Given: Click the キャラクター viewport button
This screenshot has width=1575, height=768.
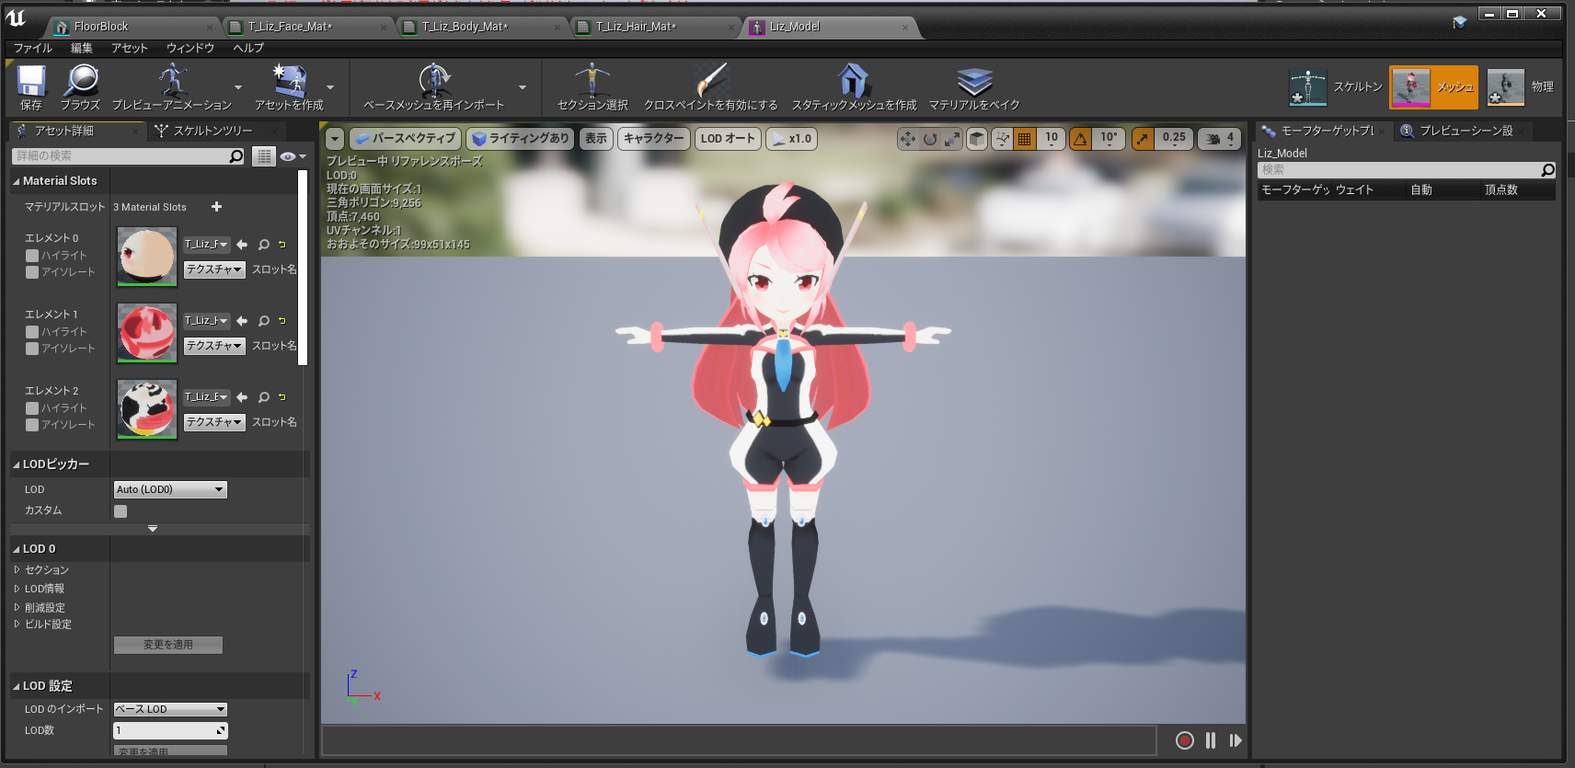Looking at the screenshot, I should tap(654, 139).
